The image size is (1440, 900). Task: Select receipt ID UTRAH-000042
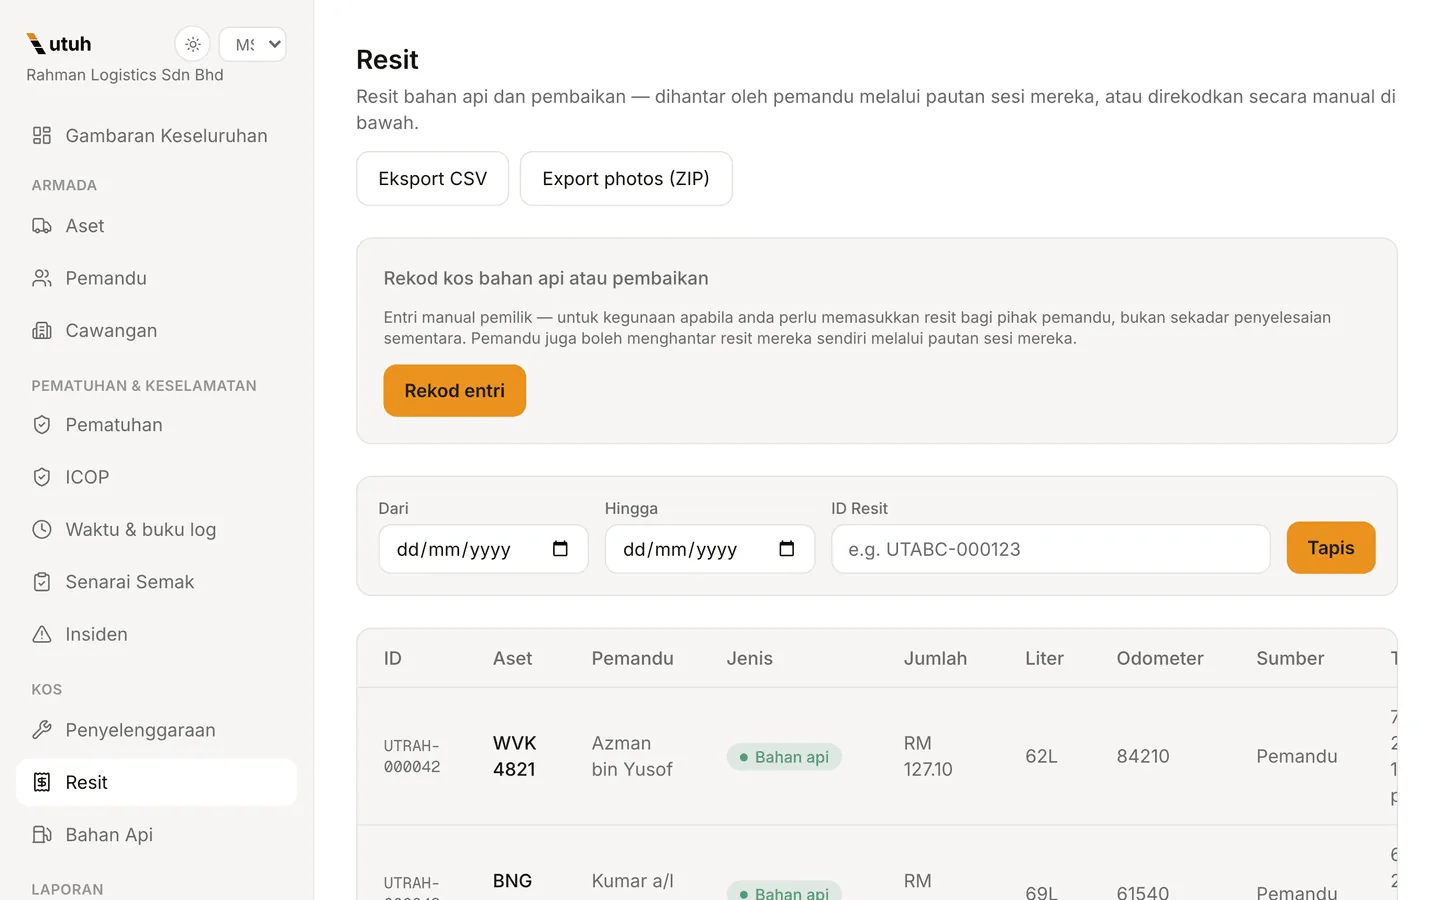(412, 756)
